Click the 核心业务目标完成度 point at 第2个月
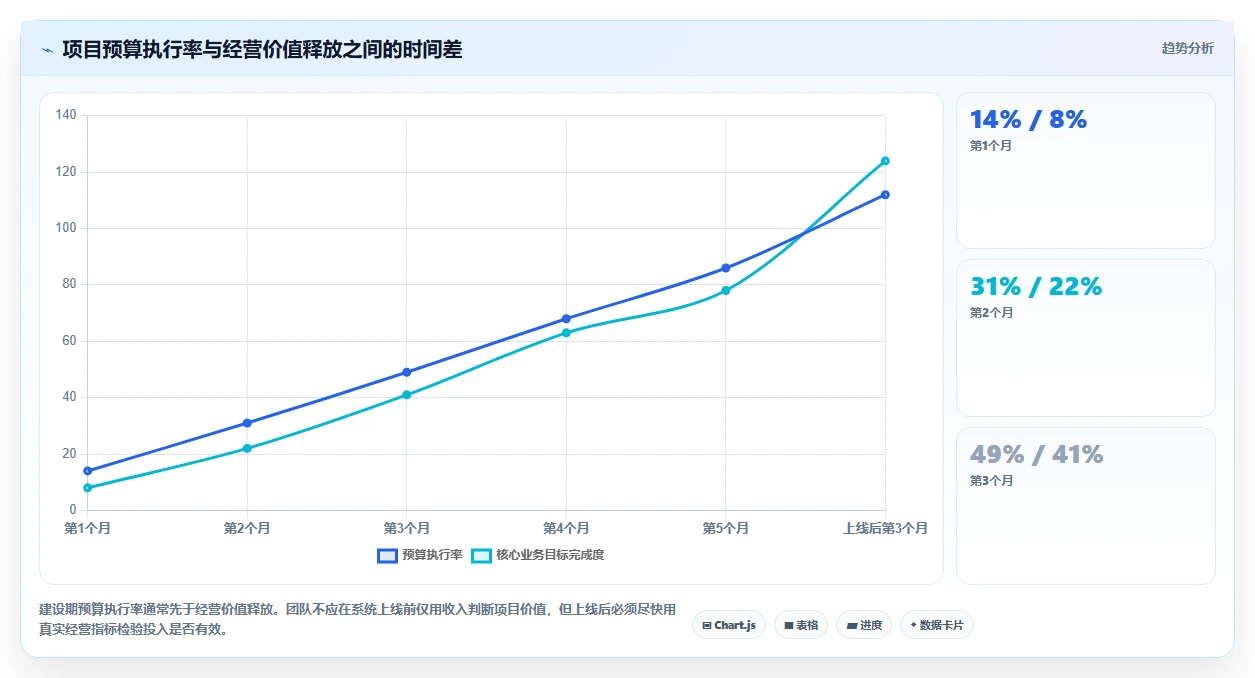The height and width of the screenshot is (678, 1255). 247,448
